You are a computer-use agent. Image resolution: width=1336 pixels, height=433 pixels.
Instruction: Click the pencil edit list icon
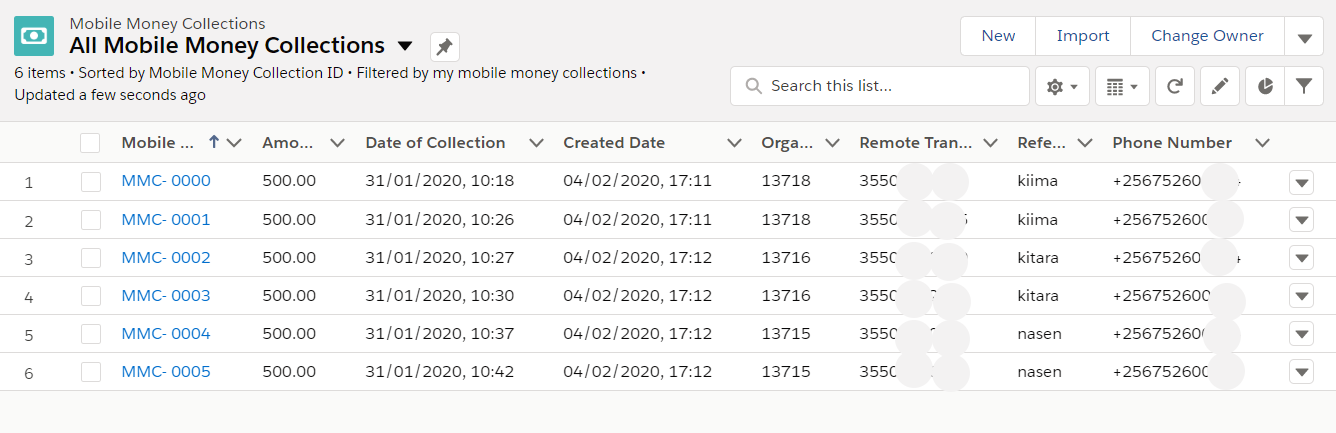click(1219, 87)
